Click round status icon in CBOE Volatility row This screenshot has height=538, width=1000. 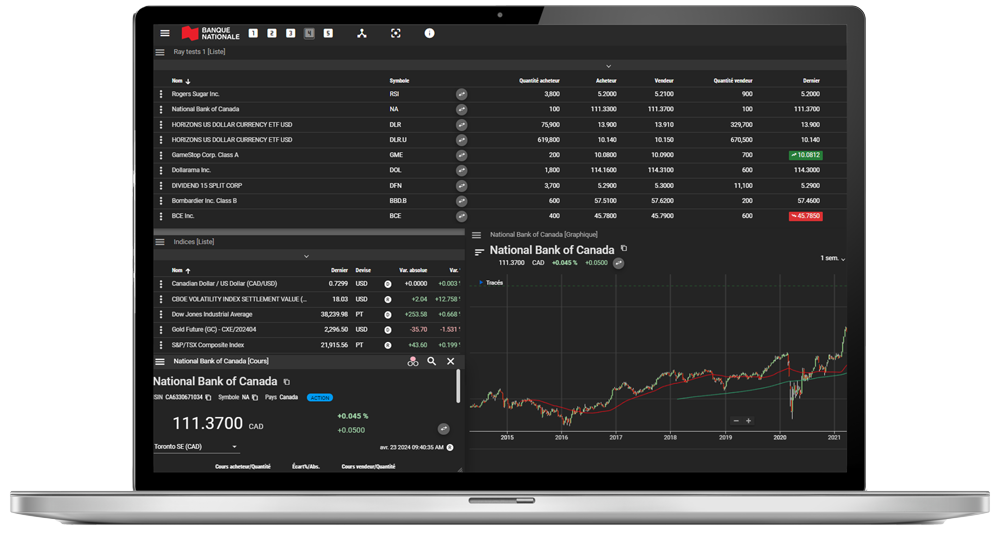388,300
